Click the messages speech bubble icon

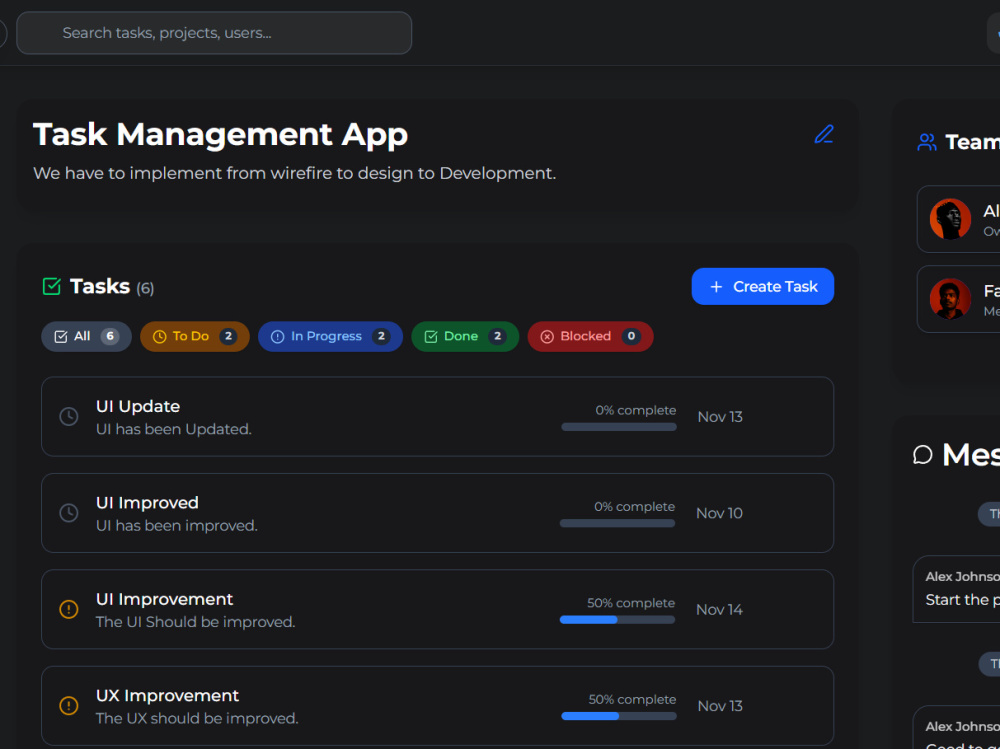922,455
